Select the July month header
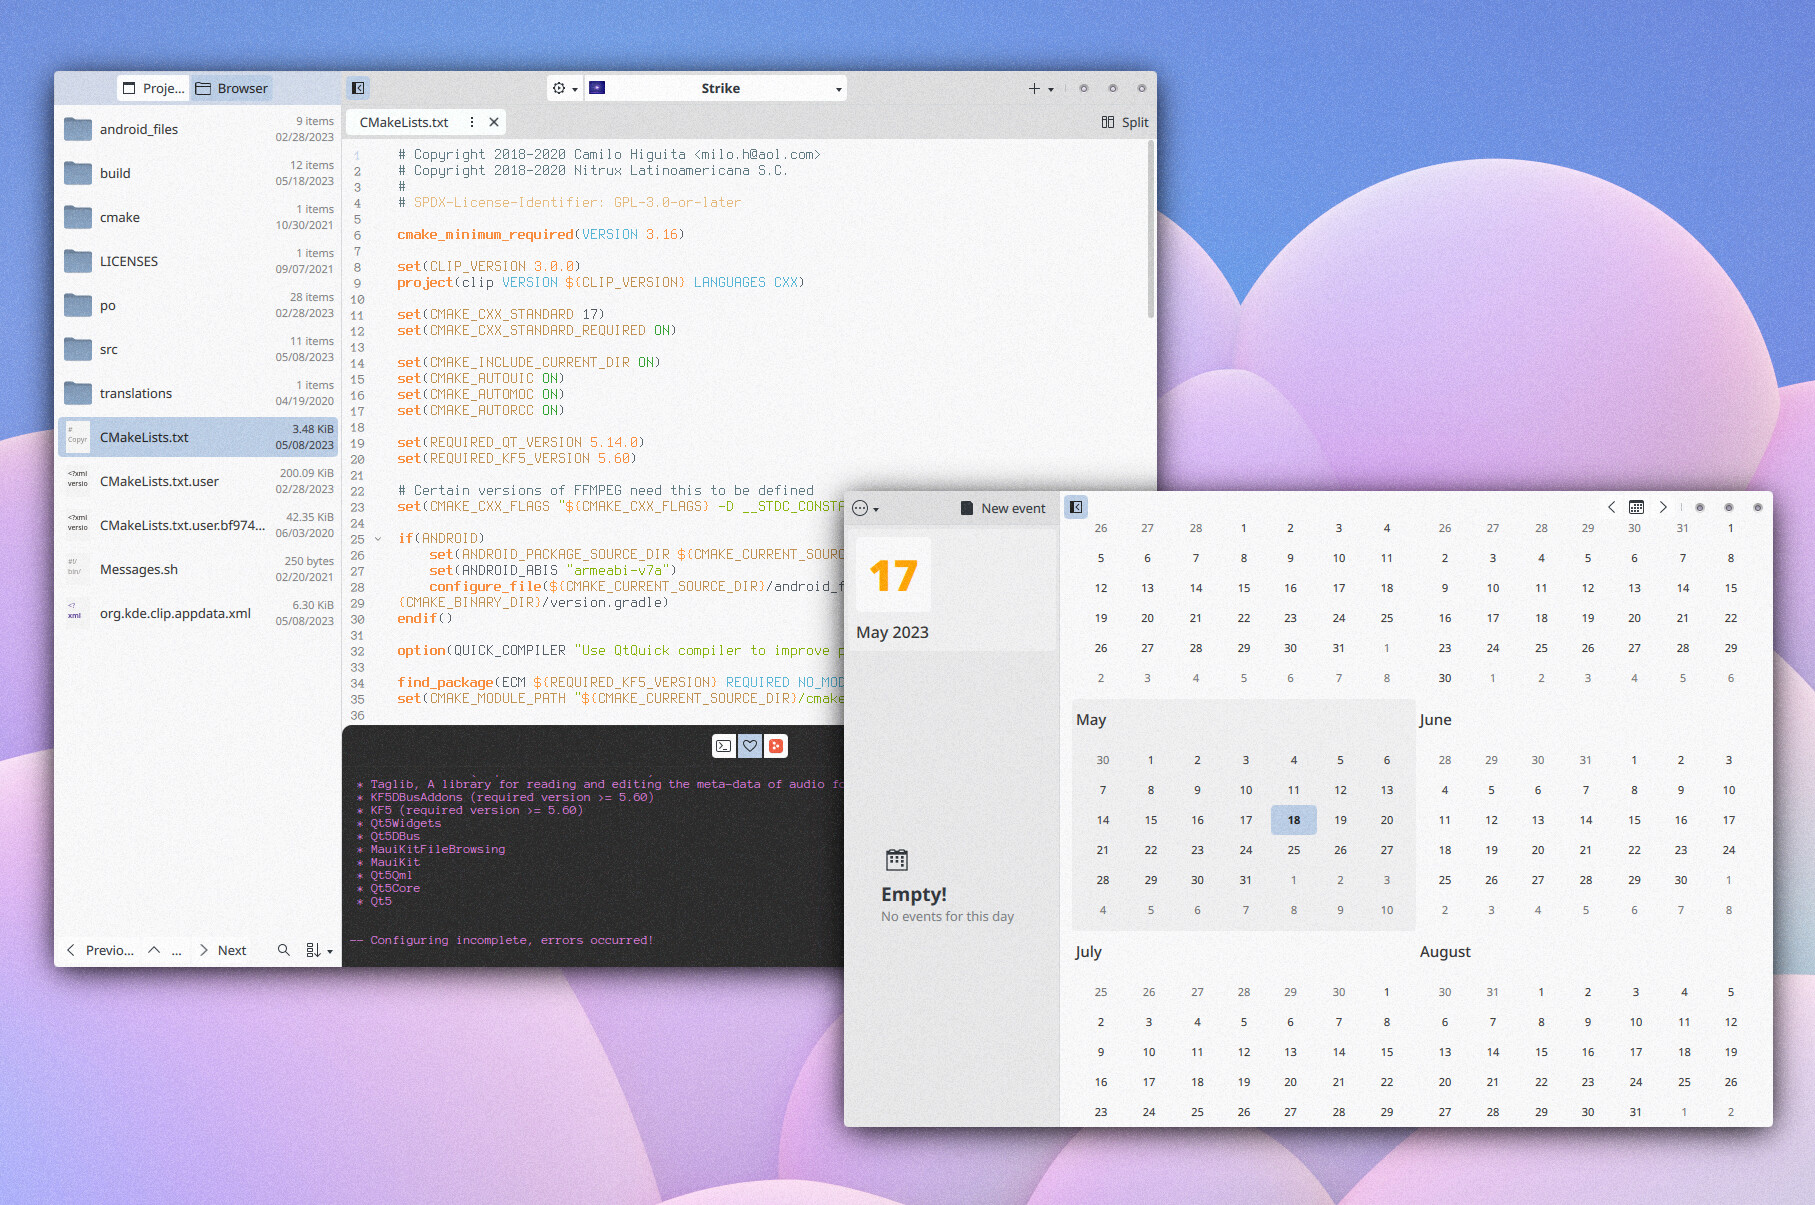 (x=1089, y=952)
